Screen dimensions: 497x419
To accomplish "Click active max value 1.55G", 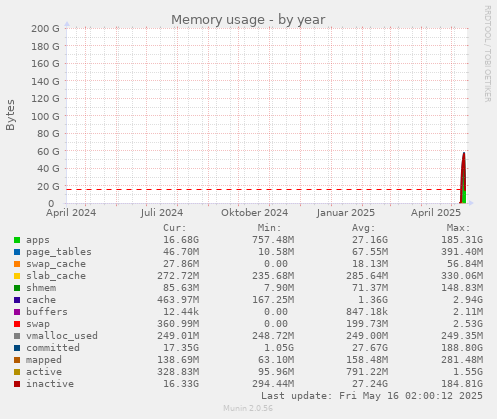I will [x=468, y=372].
